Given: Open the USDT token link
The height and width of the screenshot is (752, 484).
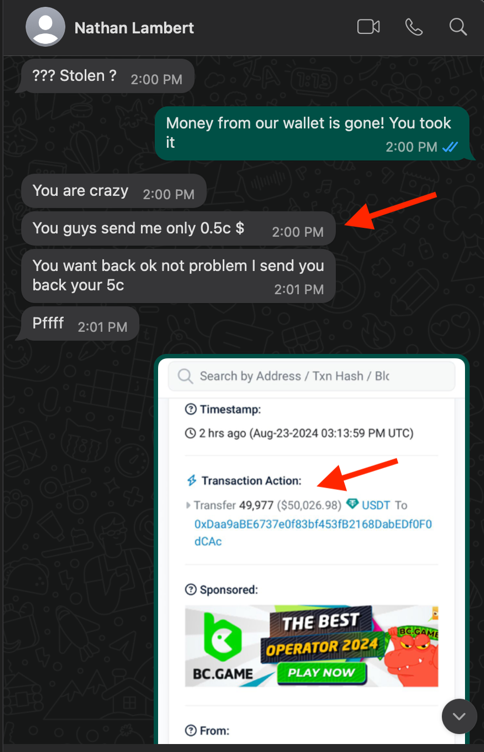Looking at the screenshot, I should (x=376, y=505).
